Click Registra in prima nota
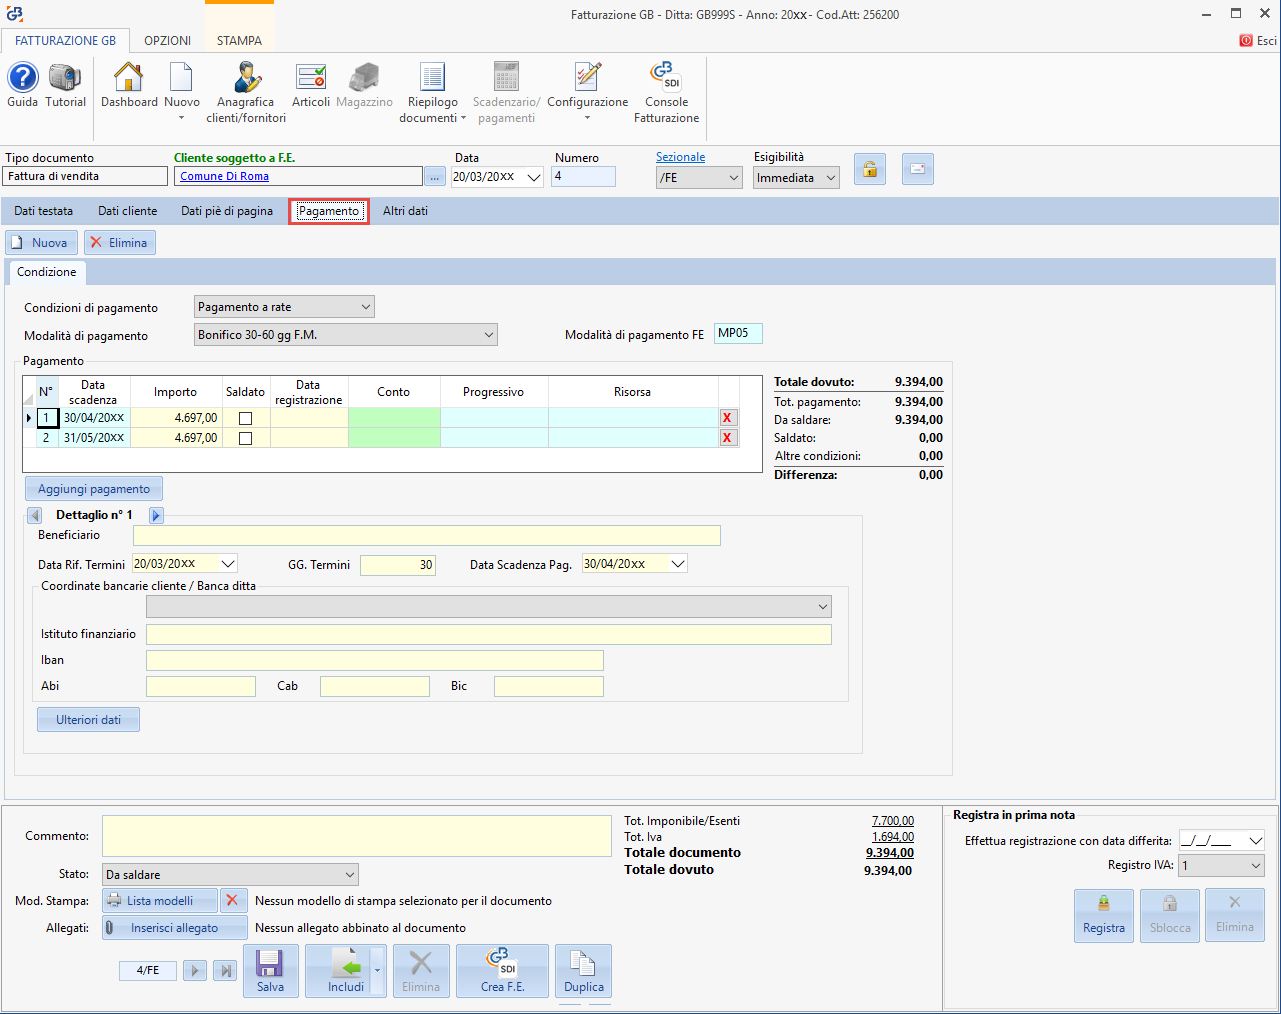1281x1014 pixels. click(x=1104, y=915)
